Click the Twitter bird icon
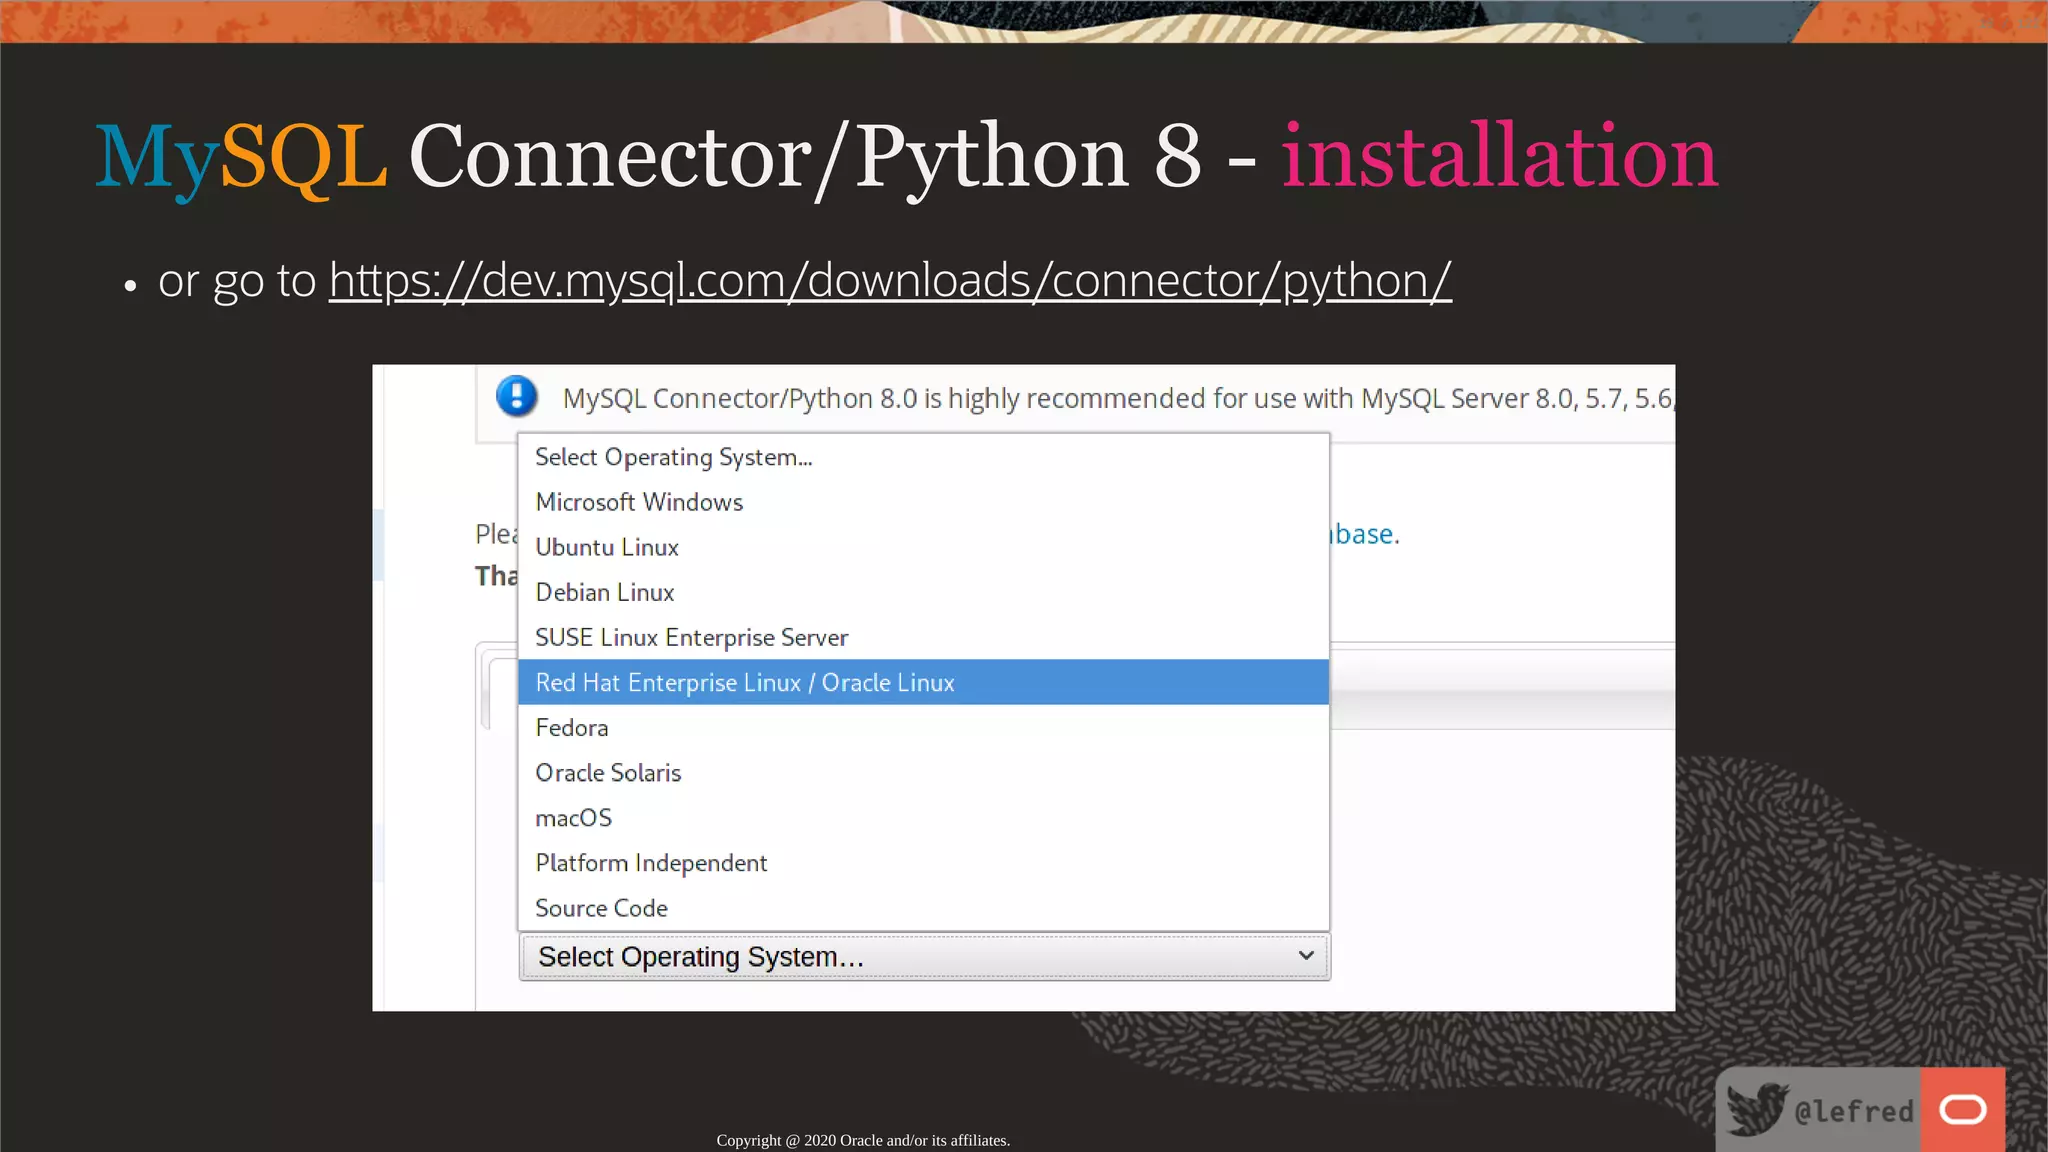The height and width of the screenshot is (1152, 2048). click(1756, 1108)
